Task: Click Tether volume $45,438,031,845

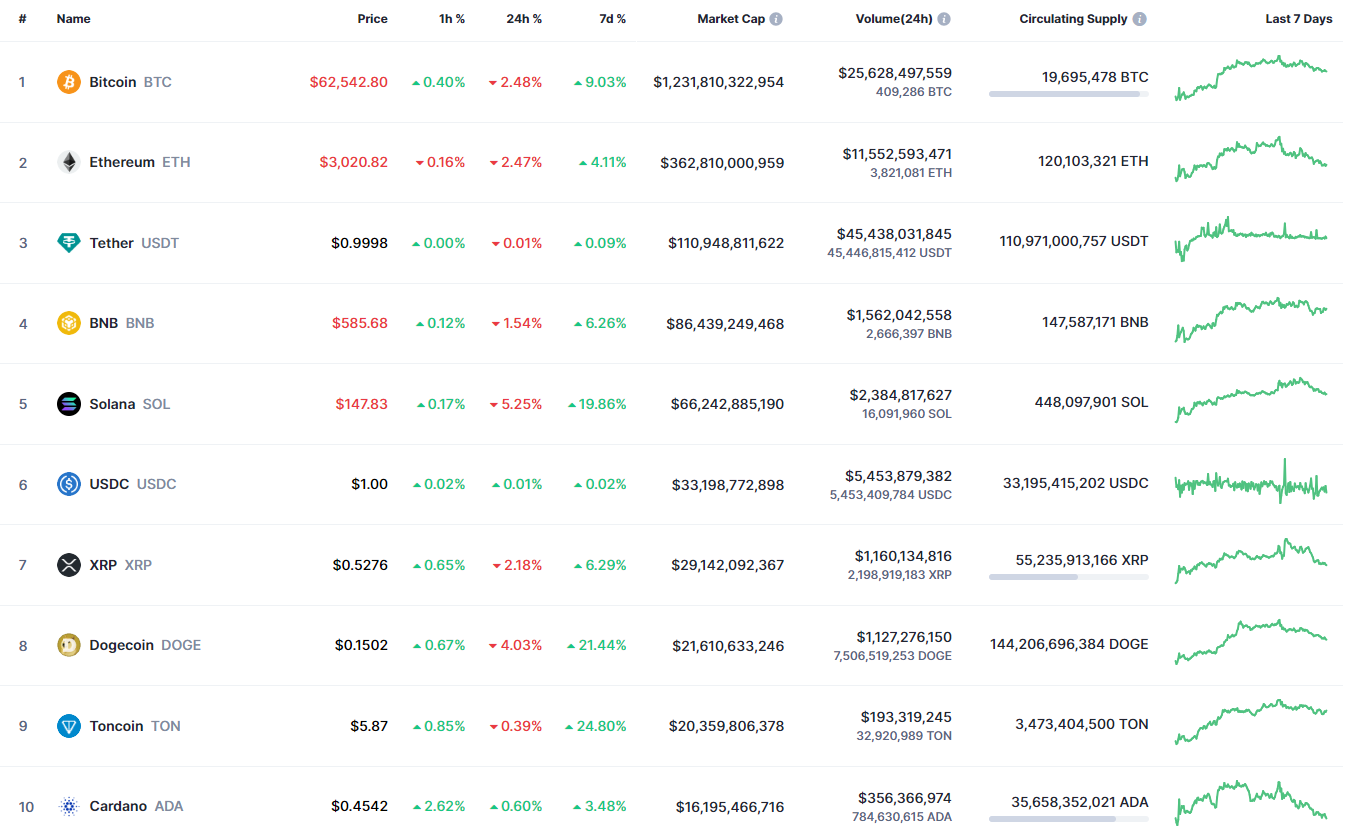Action: click(x=894, y=234)
